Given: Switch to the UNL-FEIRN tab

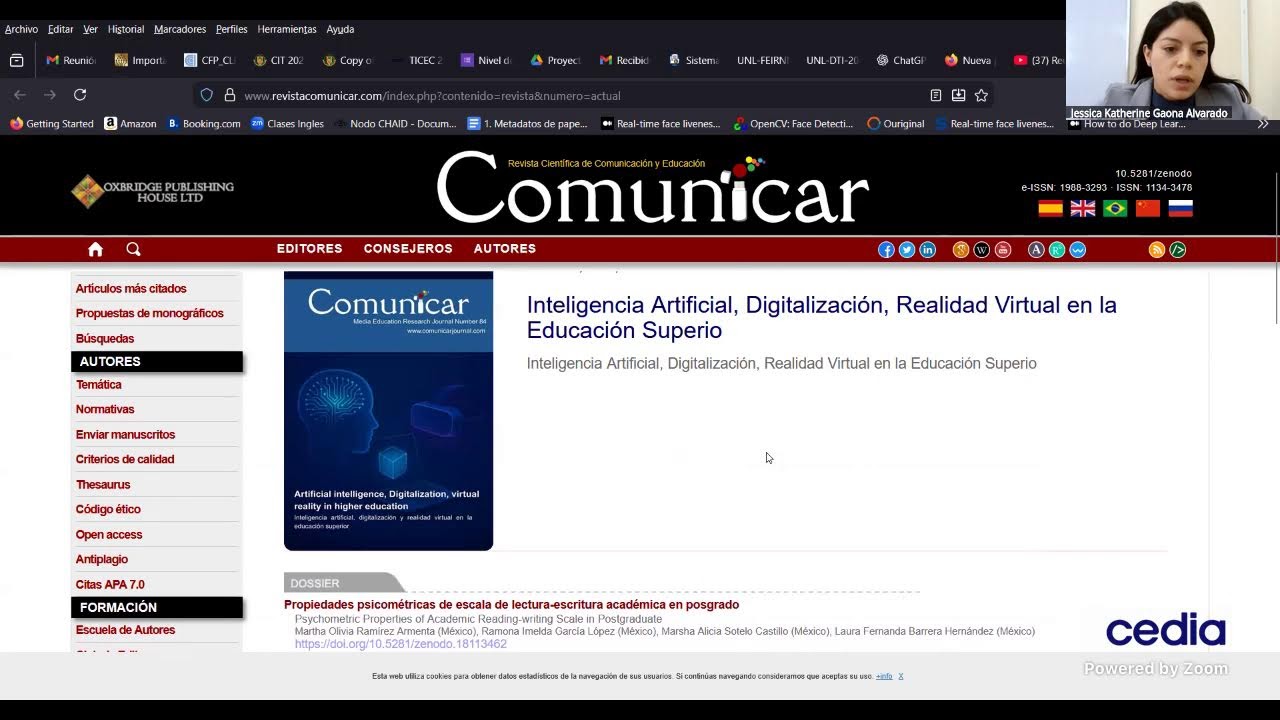Looking at the screenshot, I should click(x=762, y=60).
